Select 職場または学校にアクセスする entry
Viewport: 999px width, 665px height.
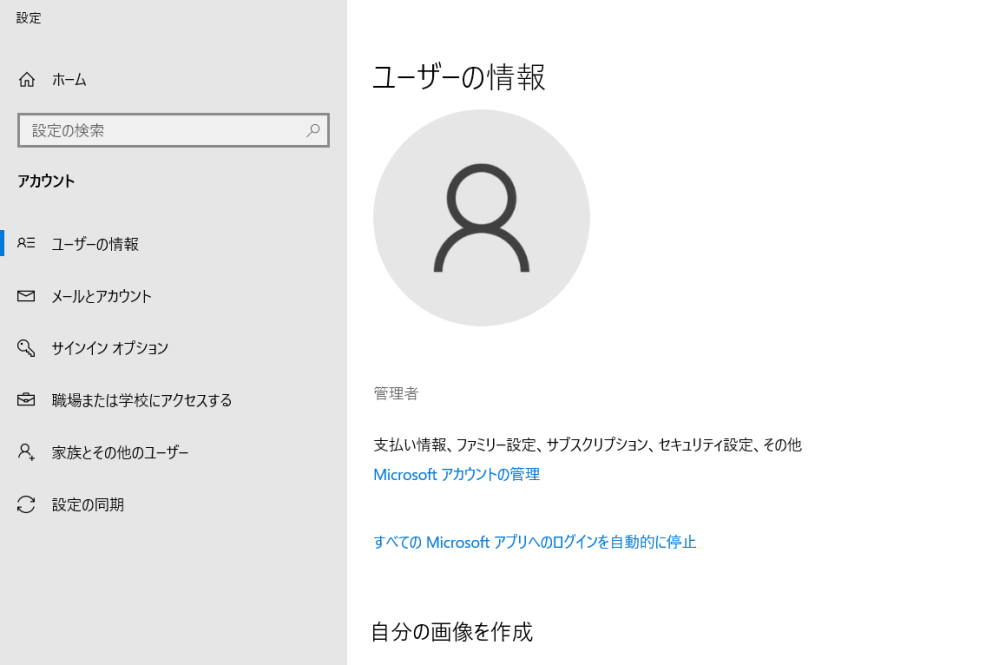click(143, 400)
